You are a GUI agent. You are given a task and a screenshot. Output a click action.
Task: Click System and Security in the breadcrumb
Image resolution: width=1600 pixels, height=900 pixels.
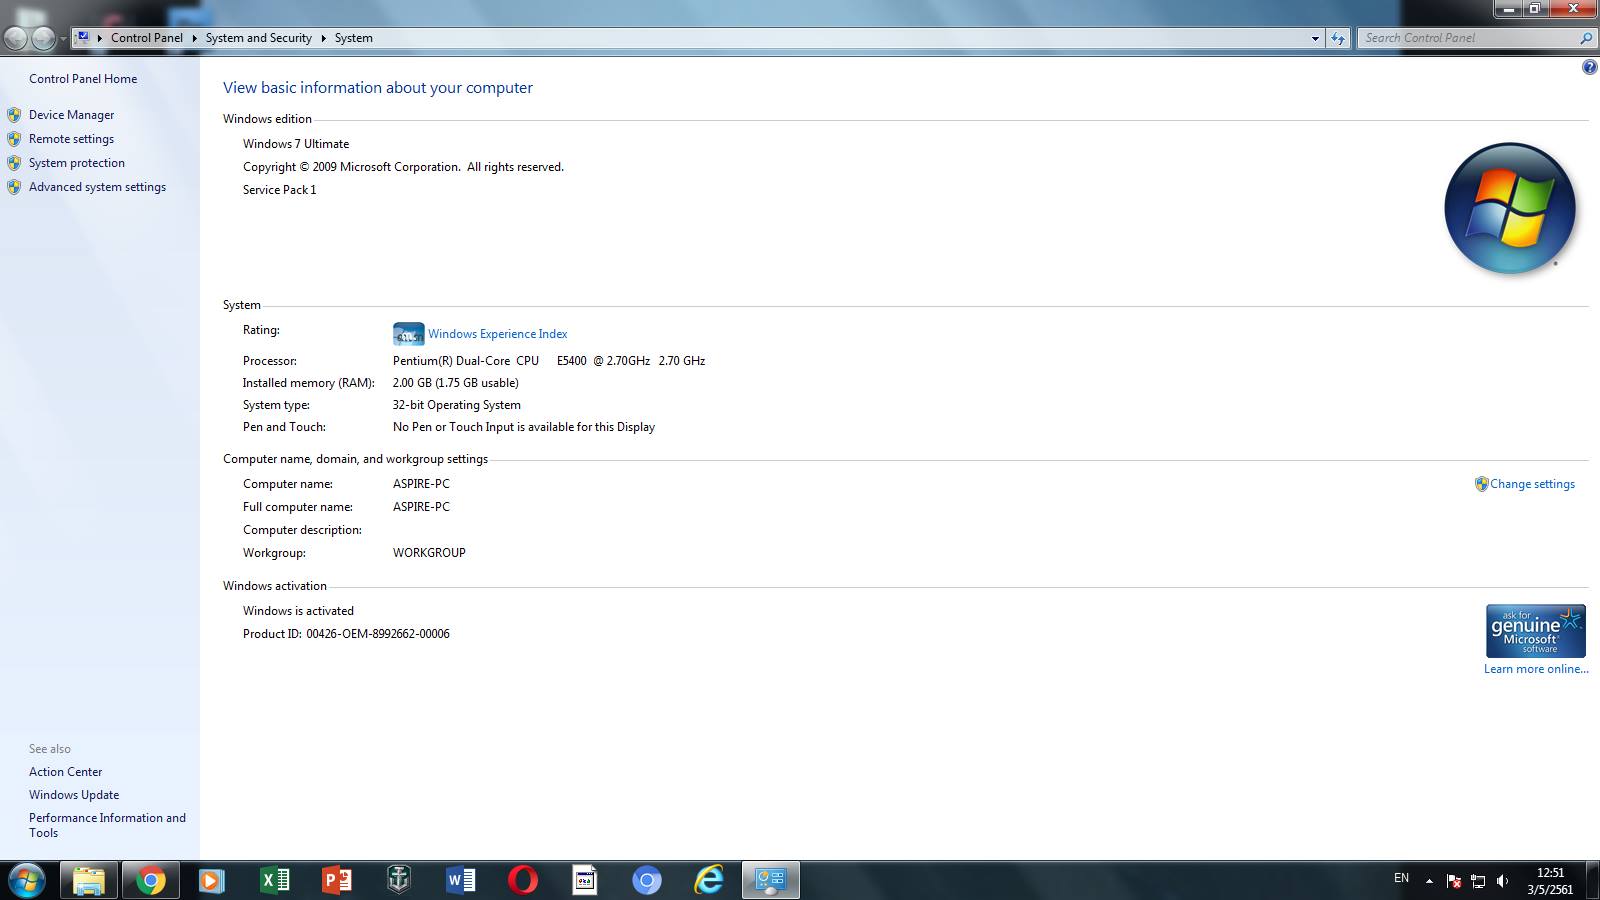click(x=259, y=38)
